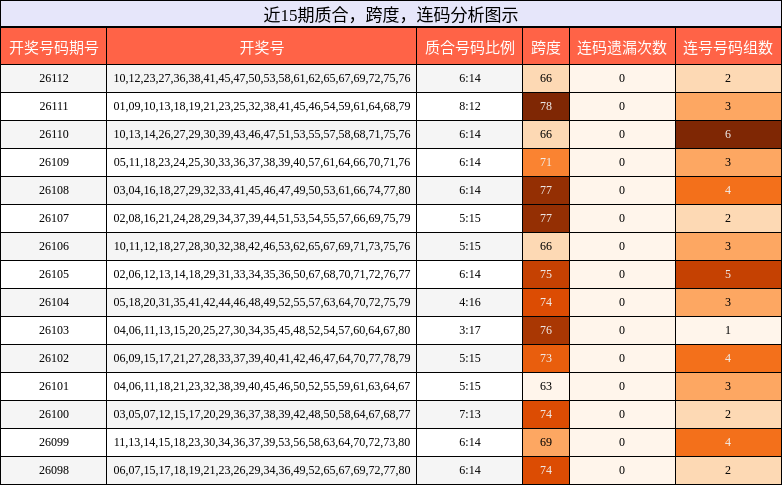Screen dimensions: 782x485
Task: Select period number 26106
Action: point(53,245)
